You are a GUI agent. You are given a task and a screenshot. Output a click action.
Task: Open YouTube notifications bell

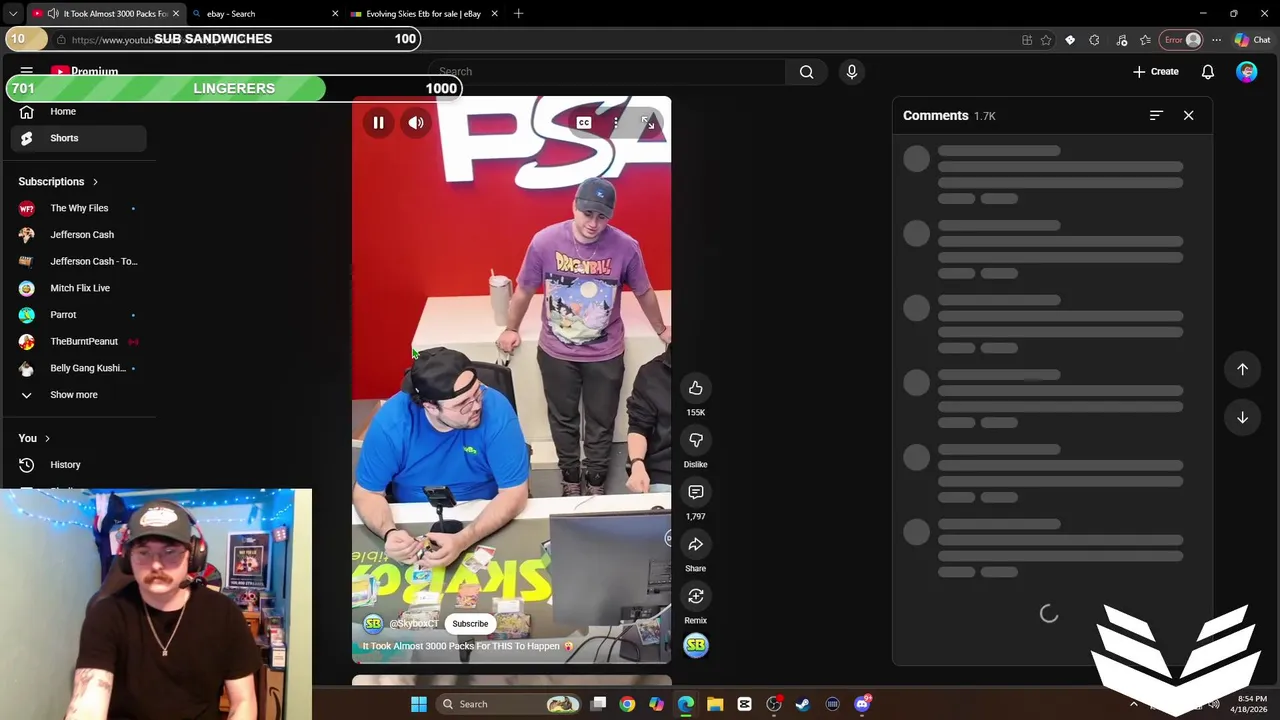pyautogui.click(x=1208, y=72)
